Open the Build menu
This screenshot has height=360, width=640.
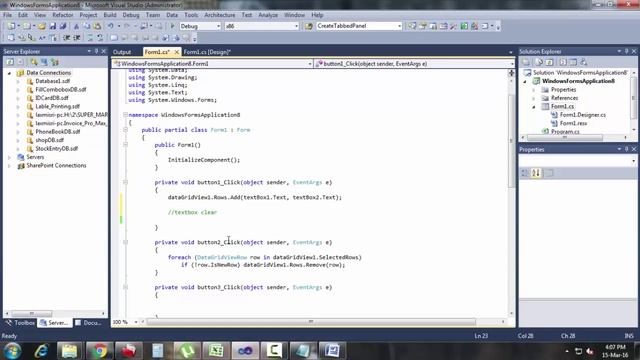110,15
